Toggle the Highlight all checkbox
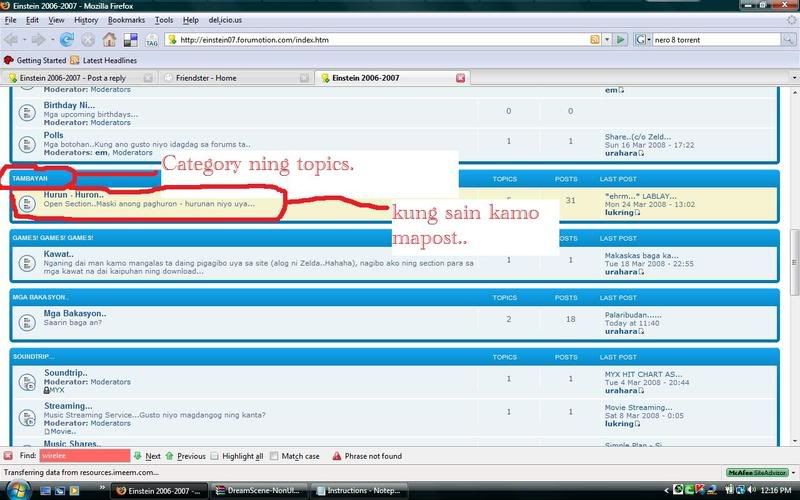 tap(215, 456)
